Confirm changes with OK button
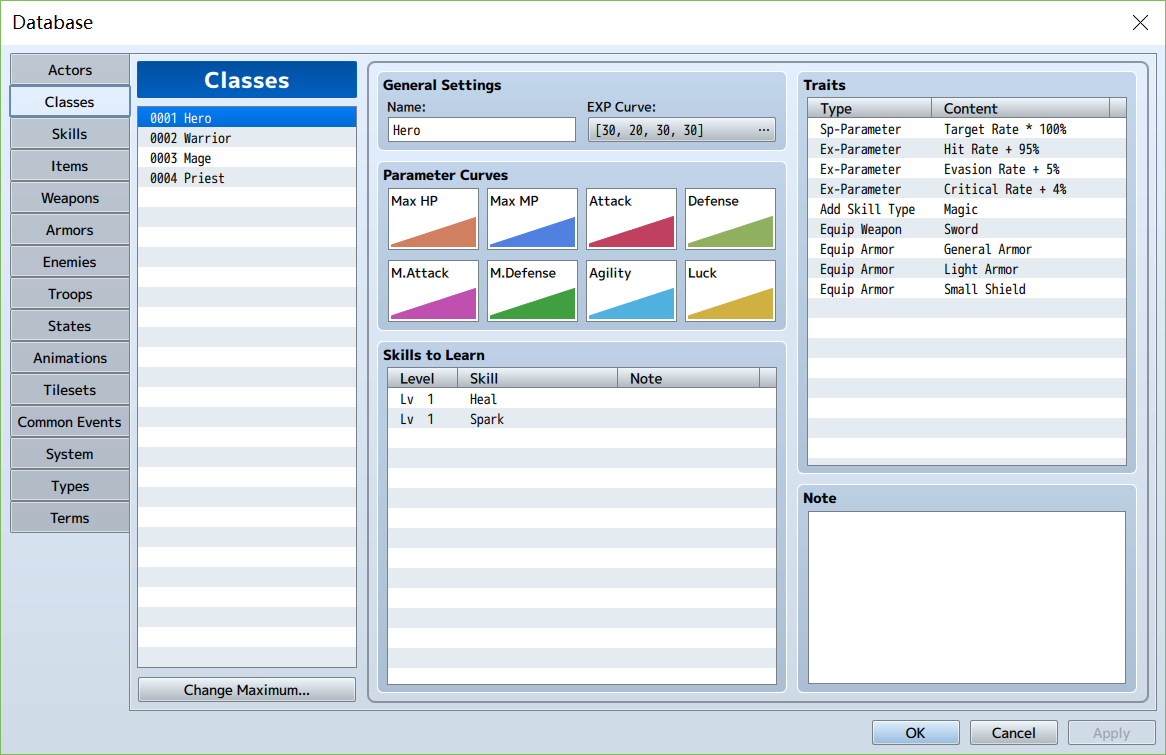 [915, 733]
